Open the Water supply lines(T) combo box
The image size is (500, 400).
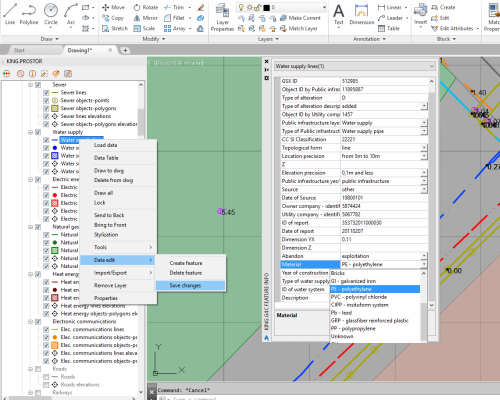[355, 66]
